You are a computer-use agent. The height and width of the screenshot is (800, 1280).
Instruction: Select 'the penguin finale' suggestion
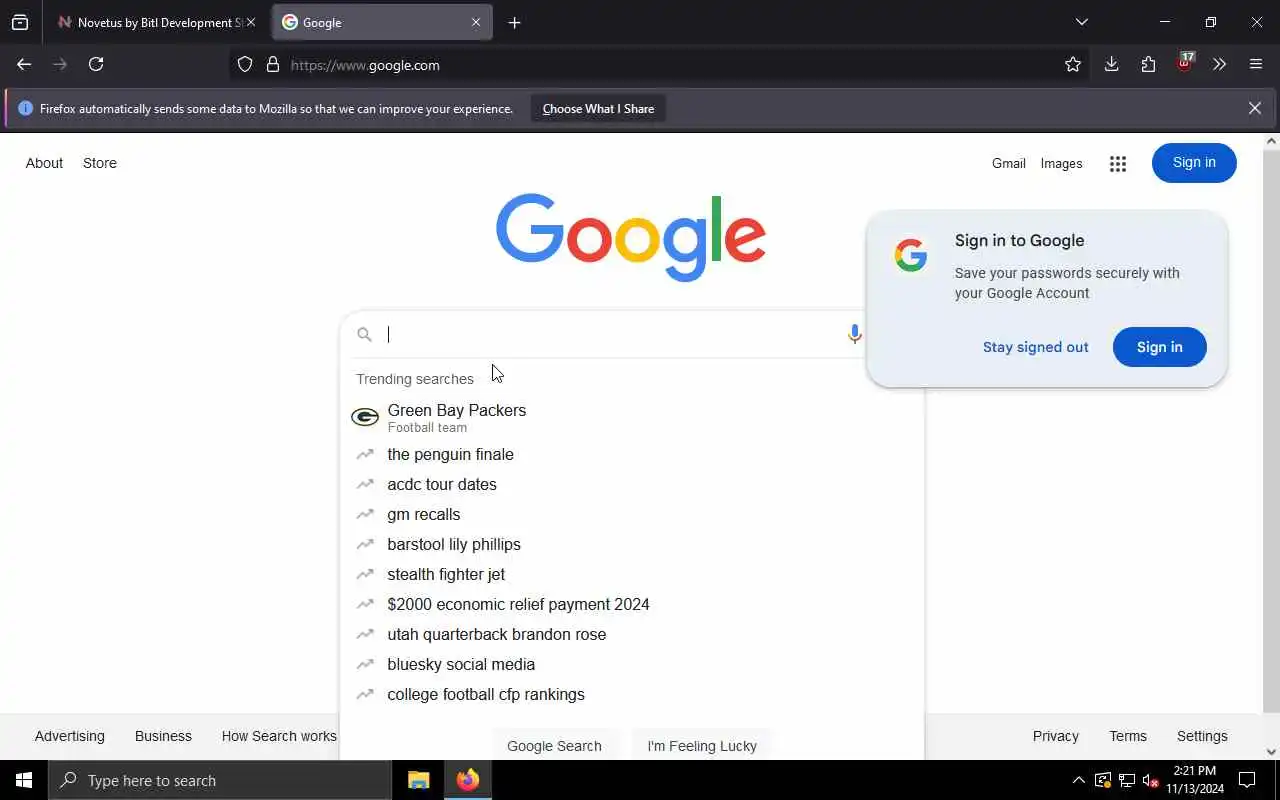coord(632,454)
